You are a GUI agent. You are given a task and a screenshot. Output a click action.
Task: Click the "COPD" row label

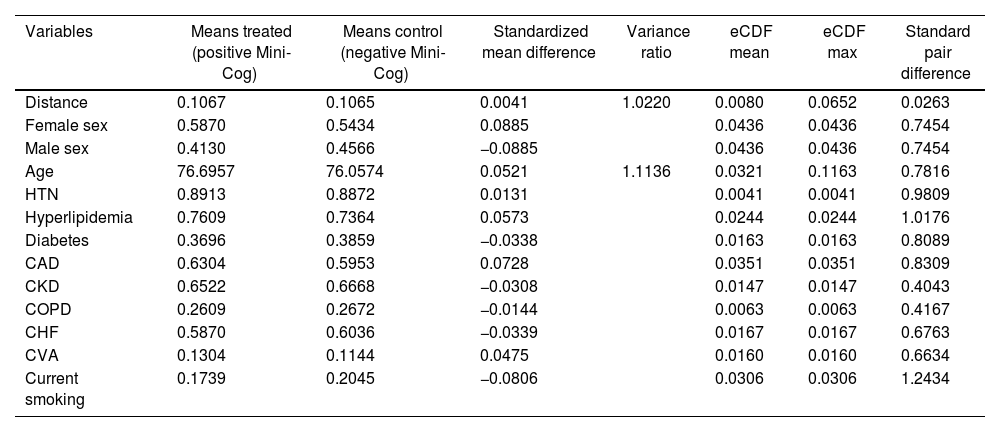pos(47,309)
